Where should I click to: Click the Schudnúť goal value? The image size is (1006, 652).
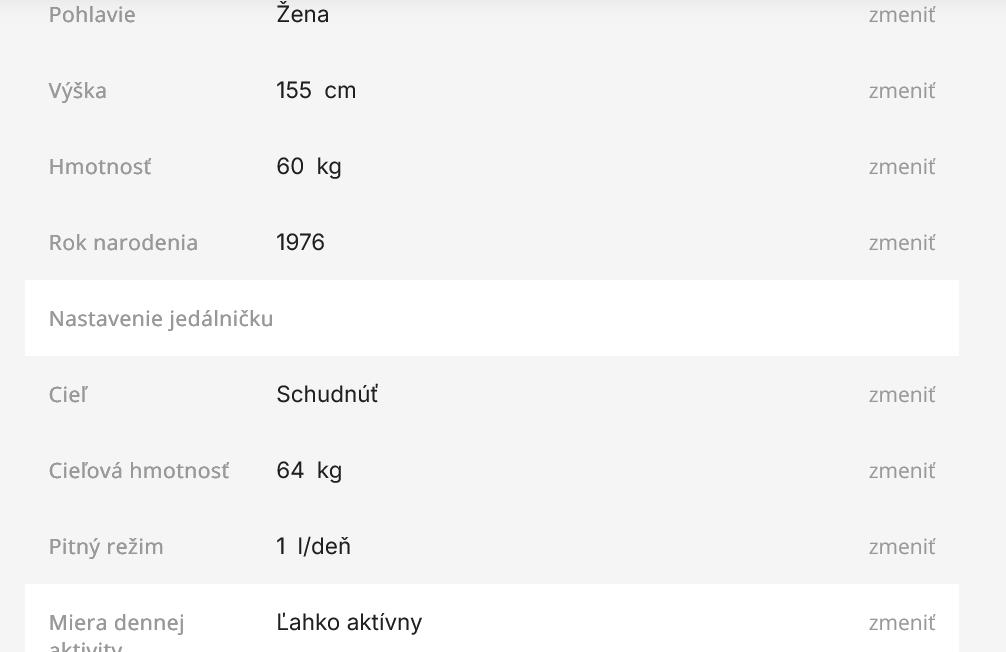[327, 395]
